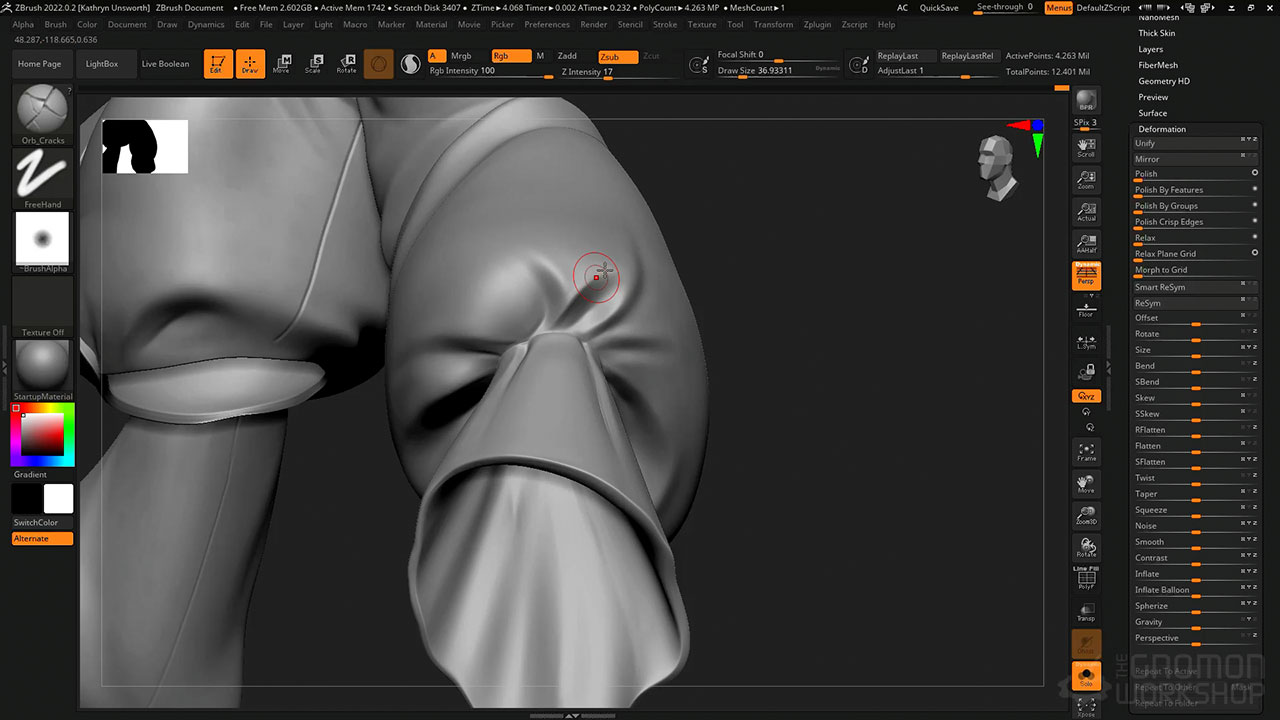Toggle Transp transparency mode
Screen dimensions: 1280x720
click(x=1086, y=611)
